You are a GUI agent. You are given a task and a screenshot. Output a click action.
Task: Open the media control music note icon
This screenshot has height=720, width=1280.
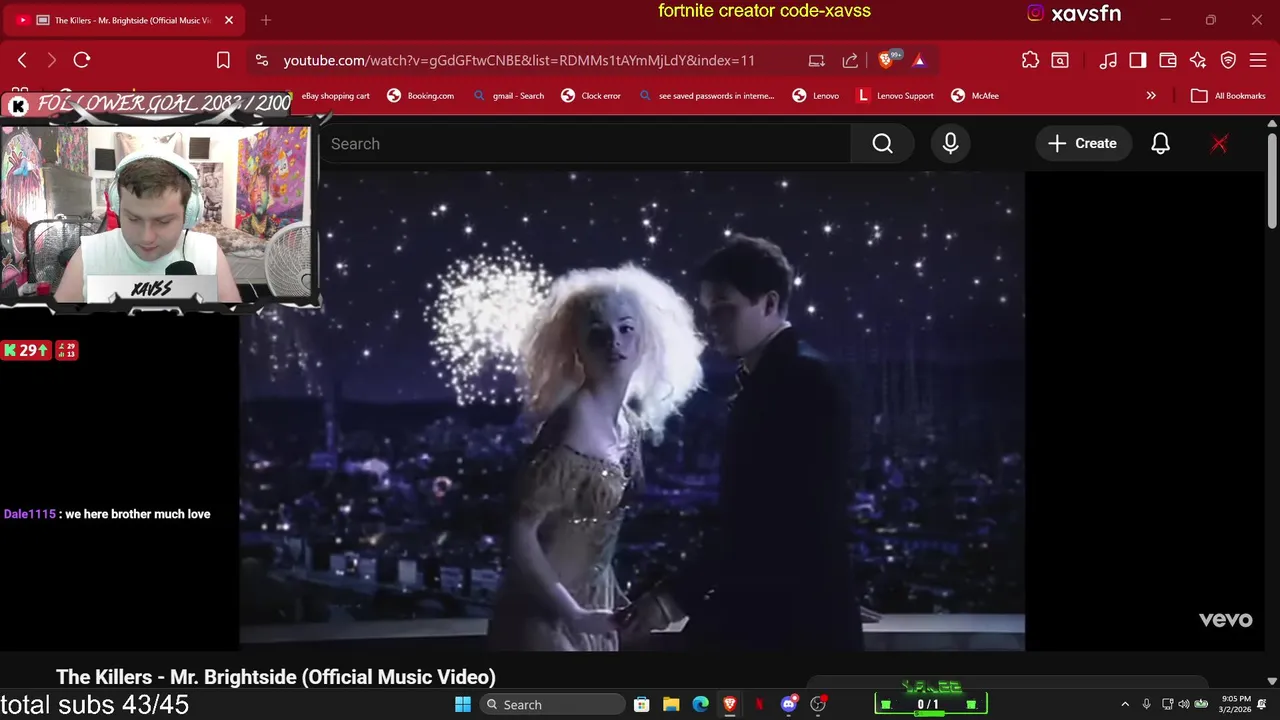[x=1108, y=60]
